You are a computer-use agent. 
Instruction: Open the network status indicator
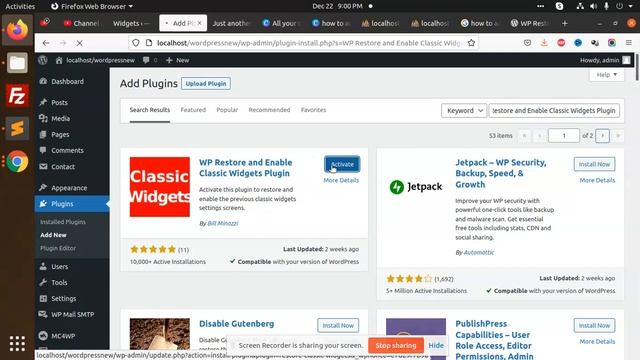[580, 6]
